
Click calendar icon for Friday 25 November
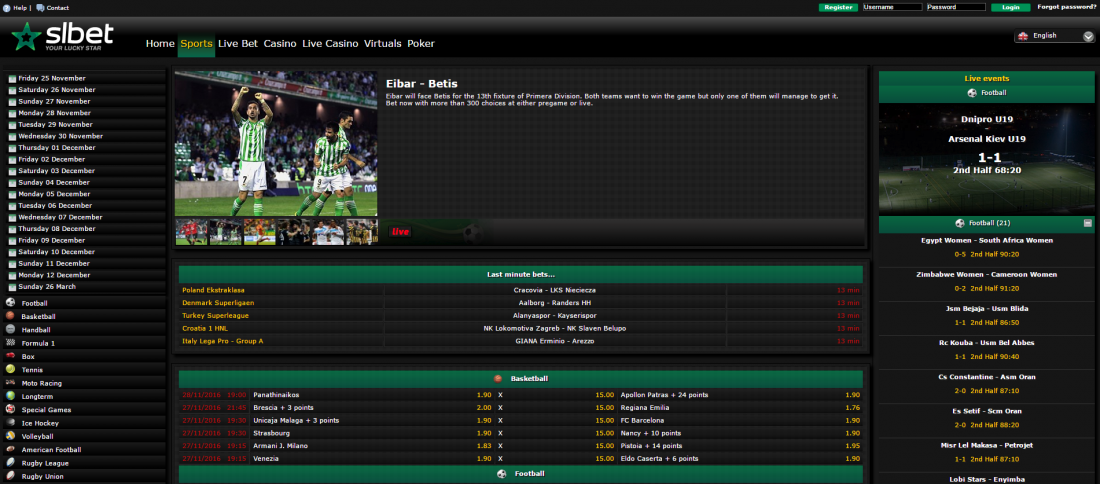[x=12, y=79]
